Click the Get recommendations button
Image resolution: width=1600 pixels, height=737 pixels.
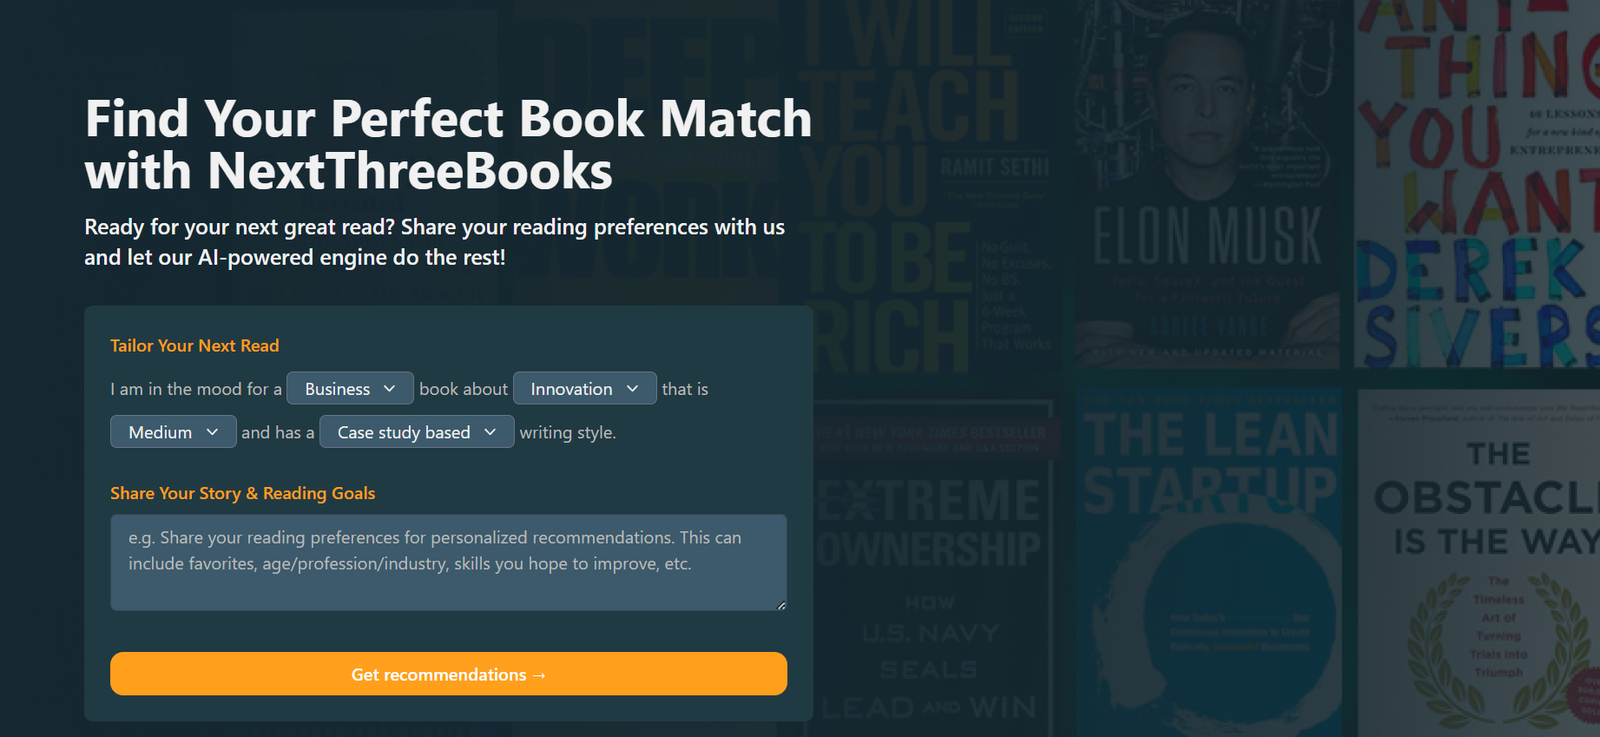click(448, 674)
